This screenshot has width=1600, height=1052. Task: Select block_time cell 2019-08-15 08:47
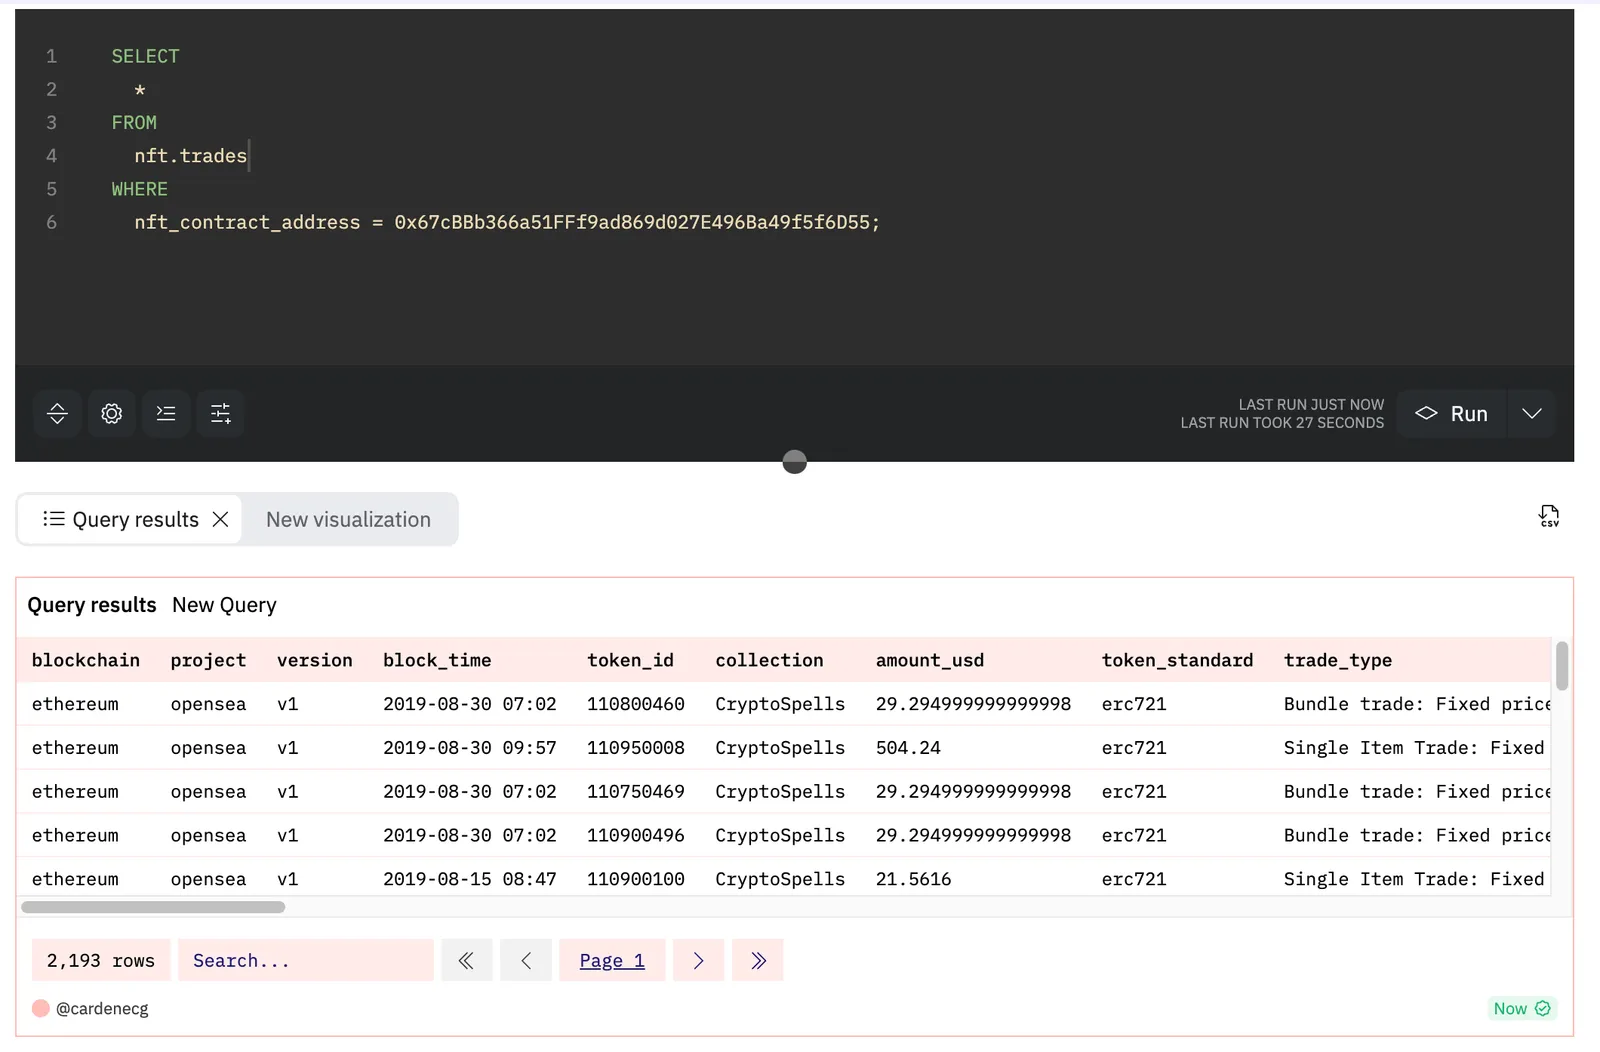click(x=470, y=879)
